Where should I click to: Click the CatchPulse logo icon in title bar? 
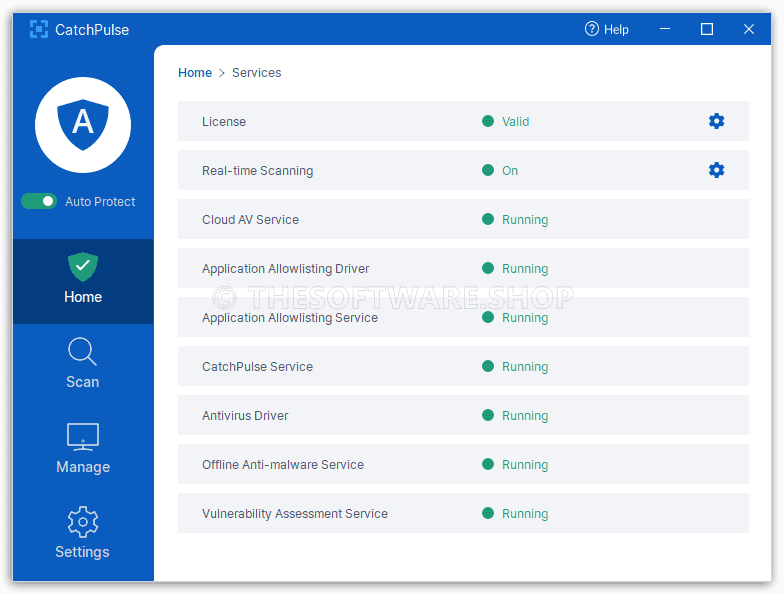click(38, 30)
